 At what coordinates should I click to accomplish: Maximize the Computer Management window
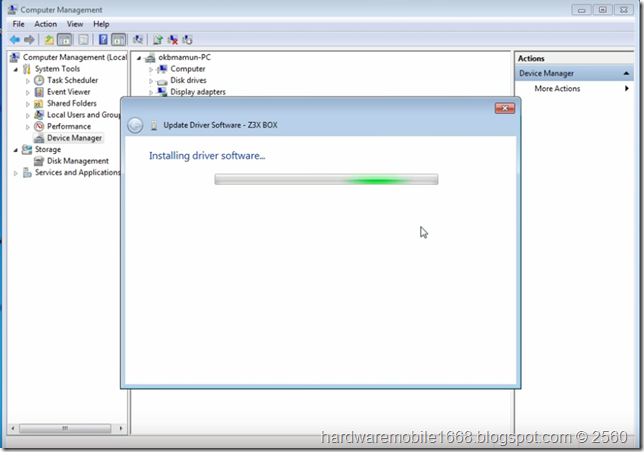pos(603,10)
